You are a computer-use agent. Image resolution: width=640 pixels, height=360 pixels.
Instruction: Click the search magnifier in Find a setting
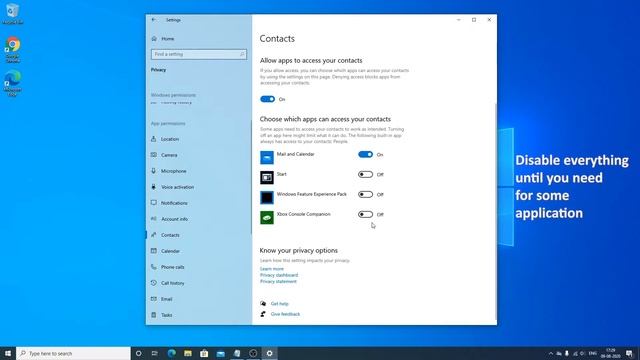pos(242,54)
